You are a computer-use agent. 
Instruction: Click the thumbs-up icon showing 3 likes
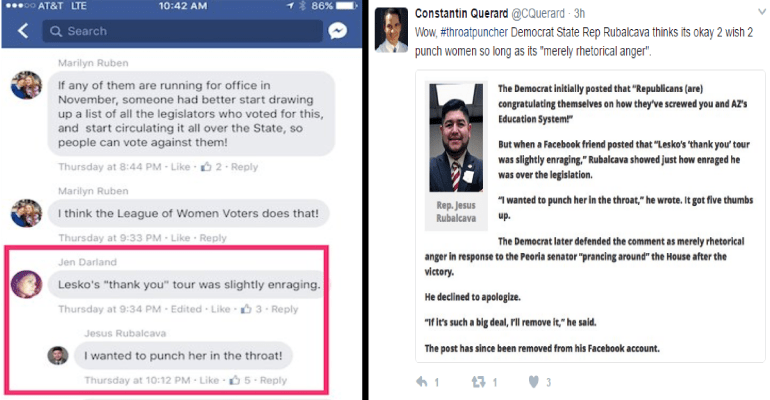pyautogui.click(x=246, y=308)
